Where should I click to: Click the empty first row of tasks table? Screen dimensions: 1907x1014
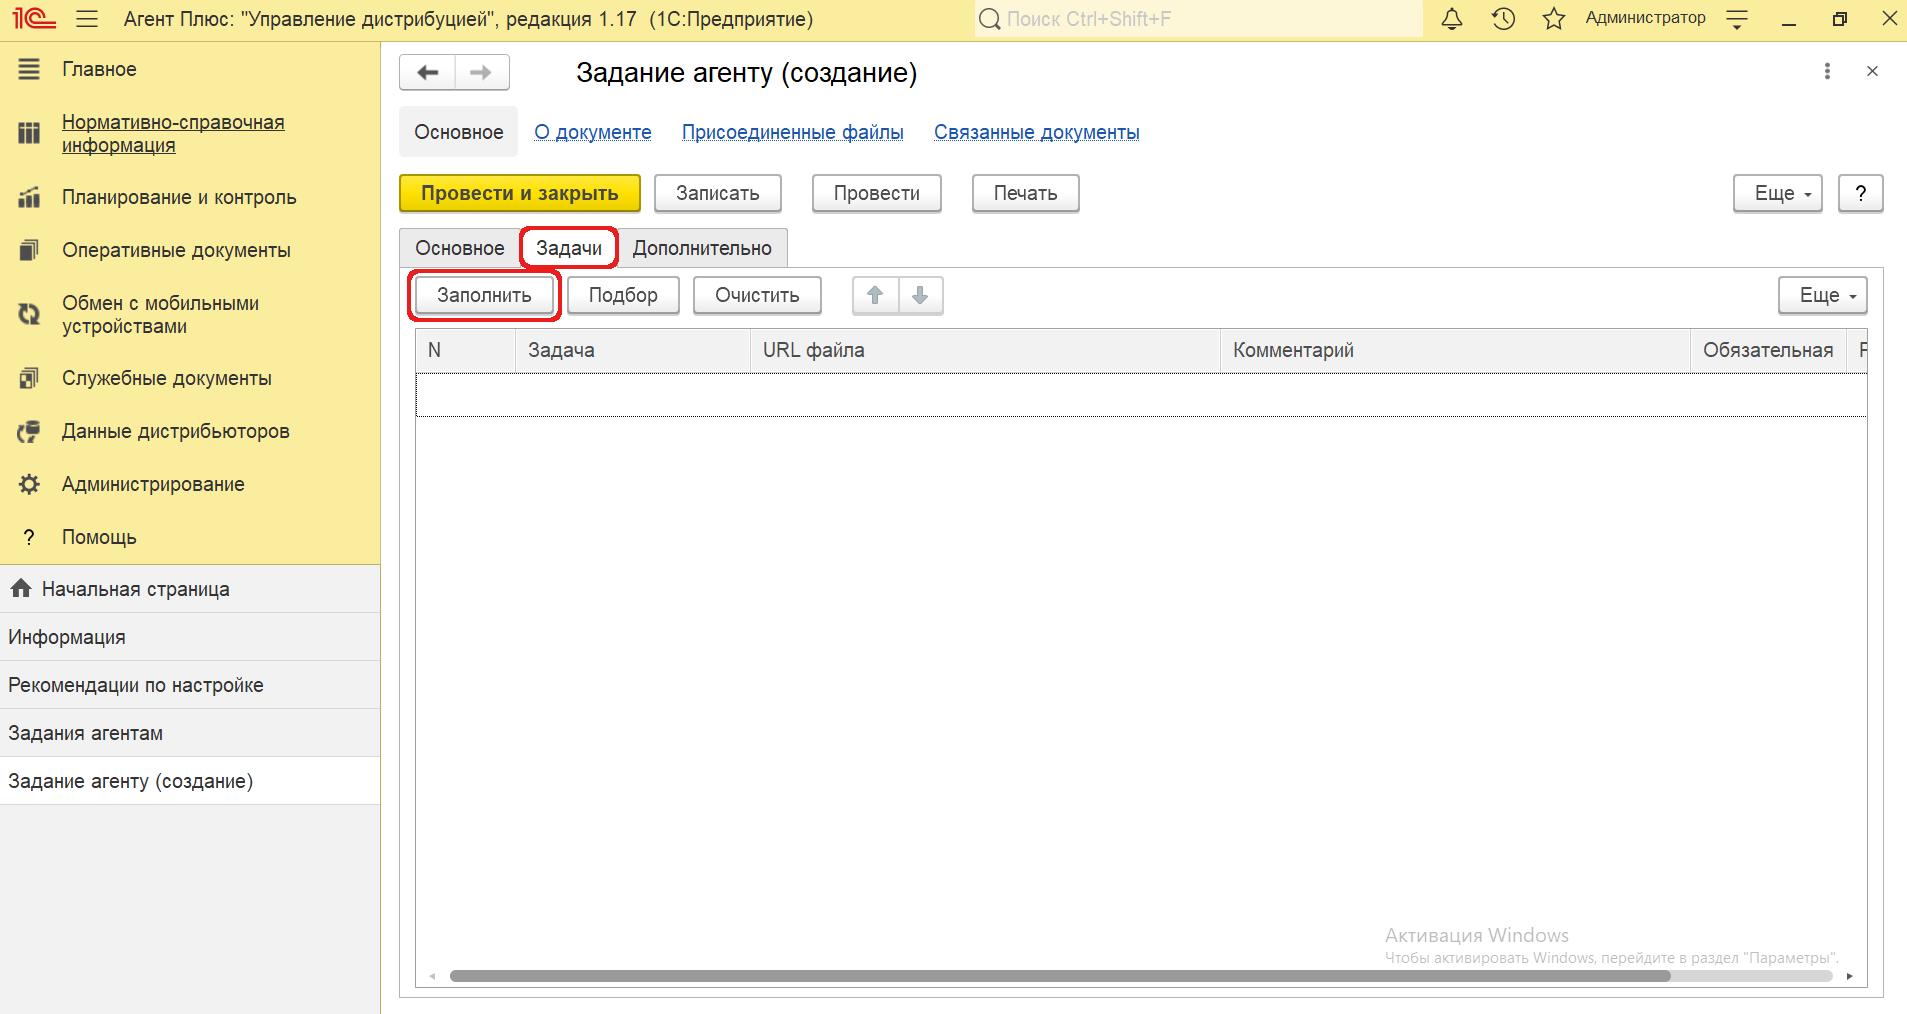click(x=1141, y=395)
